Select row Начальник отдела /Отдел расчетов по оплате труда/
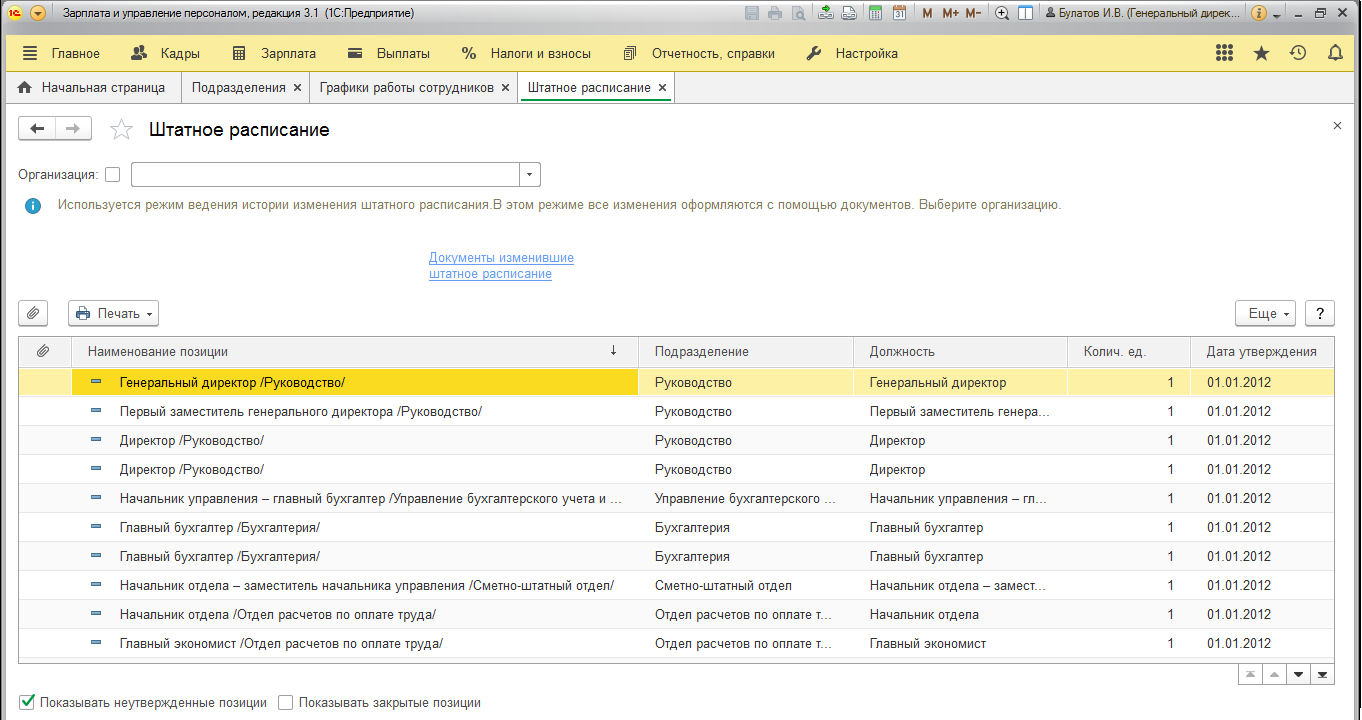 click(x=676, y=614)
